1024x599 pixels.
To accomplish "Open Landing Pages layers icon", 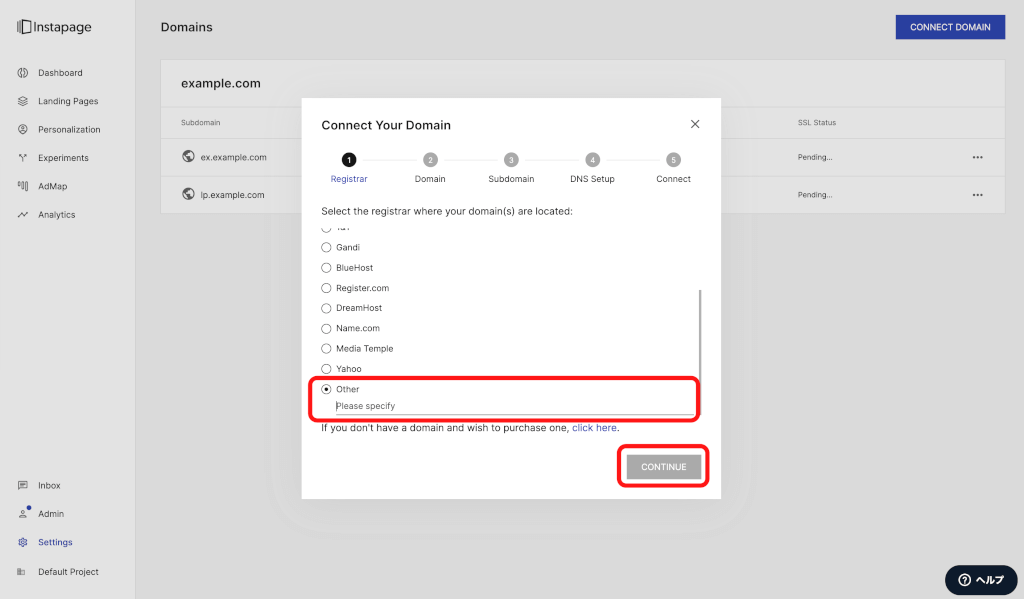I will (22, 101).
